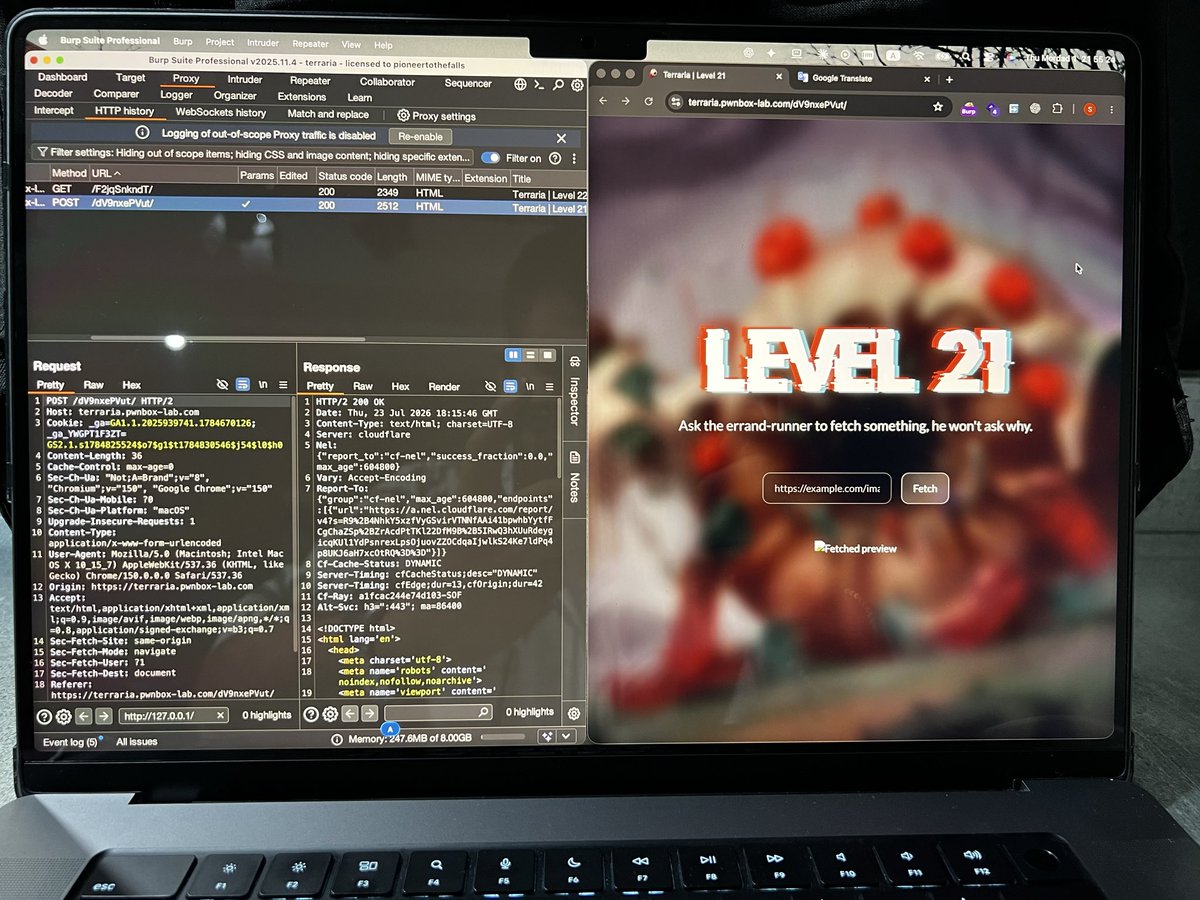Switch to Intruder tab
The height and width of the screenshot is (900, 1200).
[x=245, y=80]
